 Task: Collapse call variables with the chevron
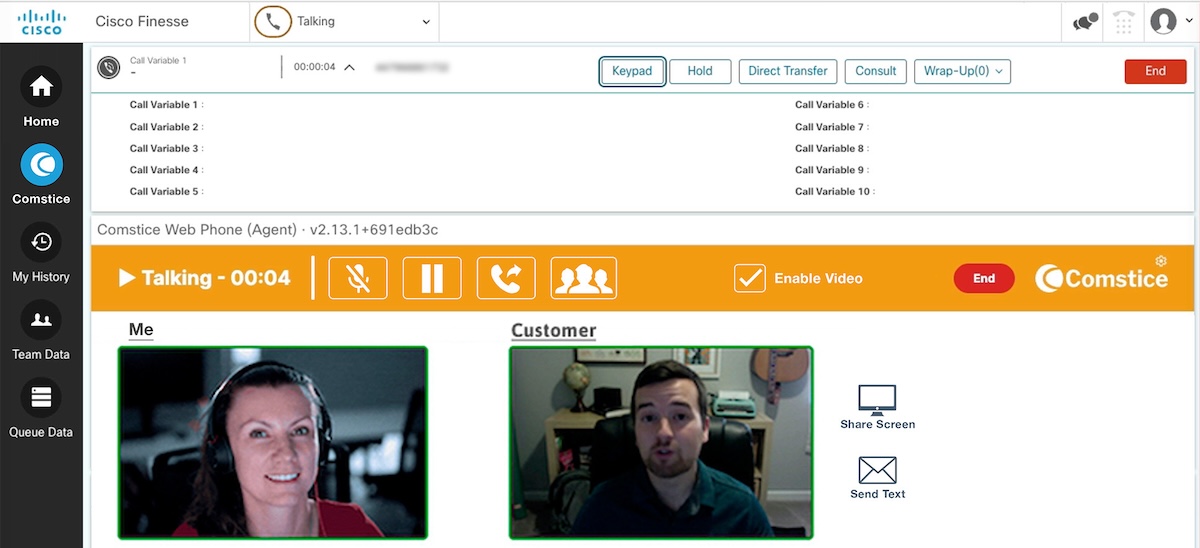click(x=349, y=67)
